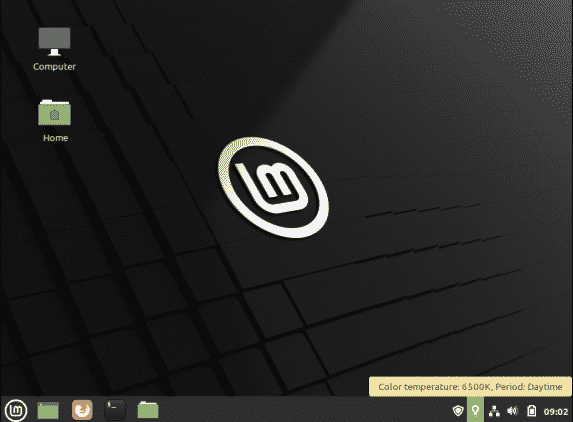This screenshot has width=573, height=422.
Task: Click the Mint logo on the wallpaper
Action: click(273, 187)
